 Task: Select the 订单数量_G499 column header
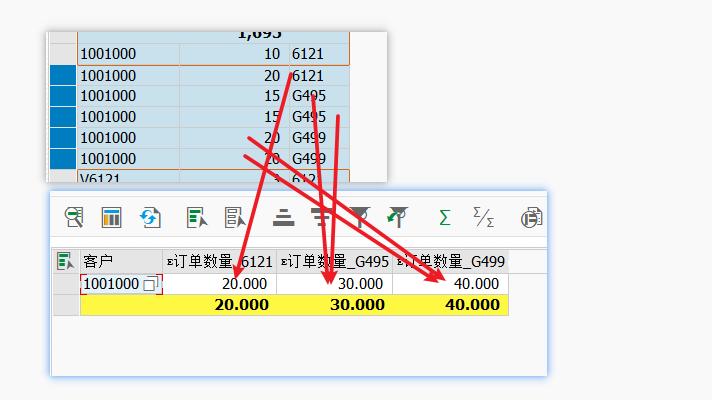pos(451,262)
